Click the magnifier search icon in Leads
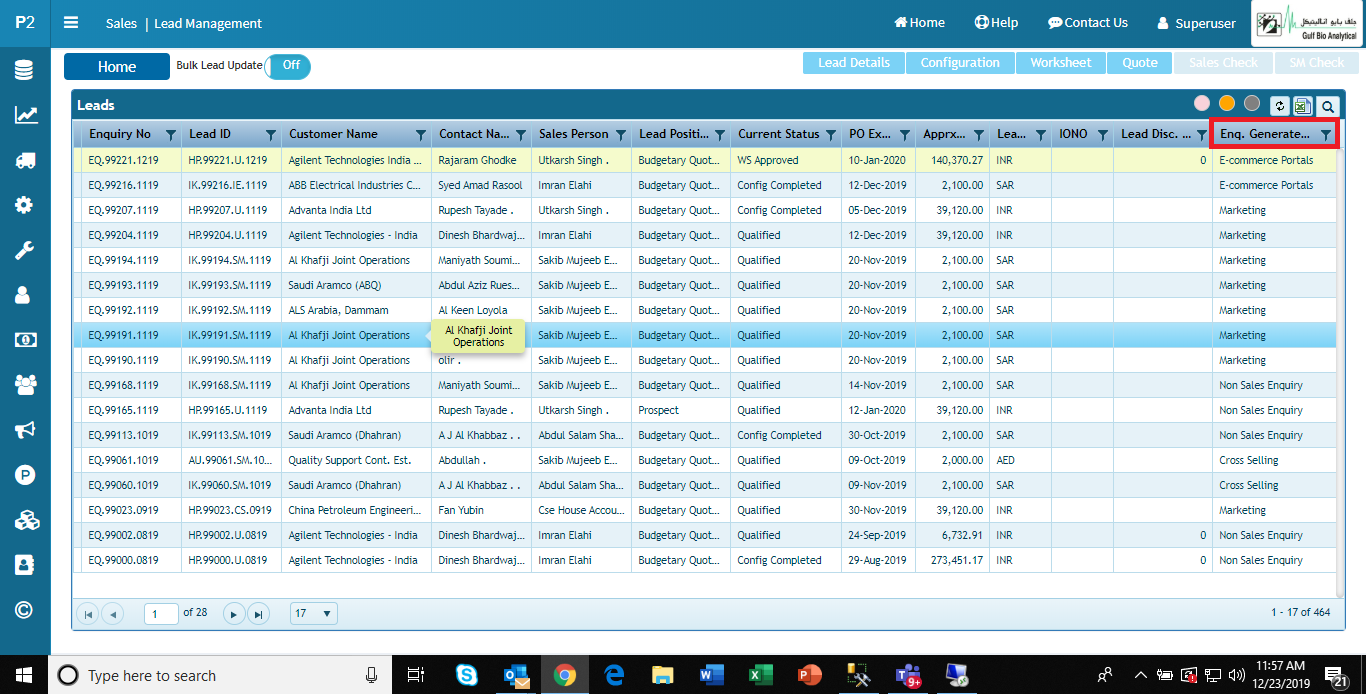 [x=1327, y=106]
